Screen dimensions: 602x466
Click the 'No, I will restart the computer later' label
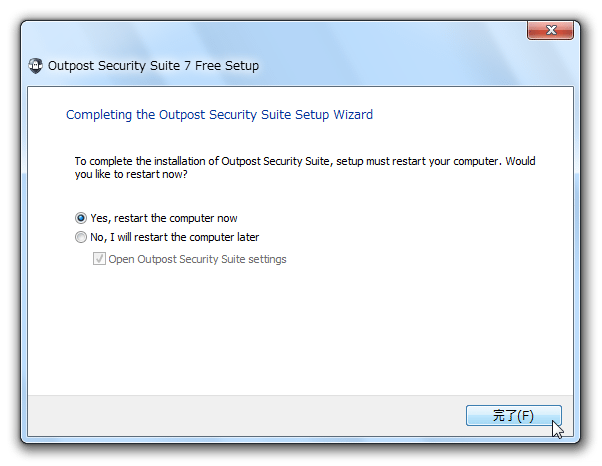click(x=175, y=237)
